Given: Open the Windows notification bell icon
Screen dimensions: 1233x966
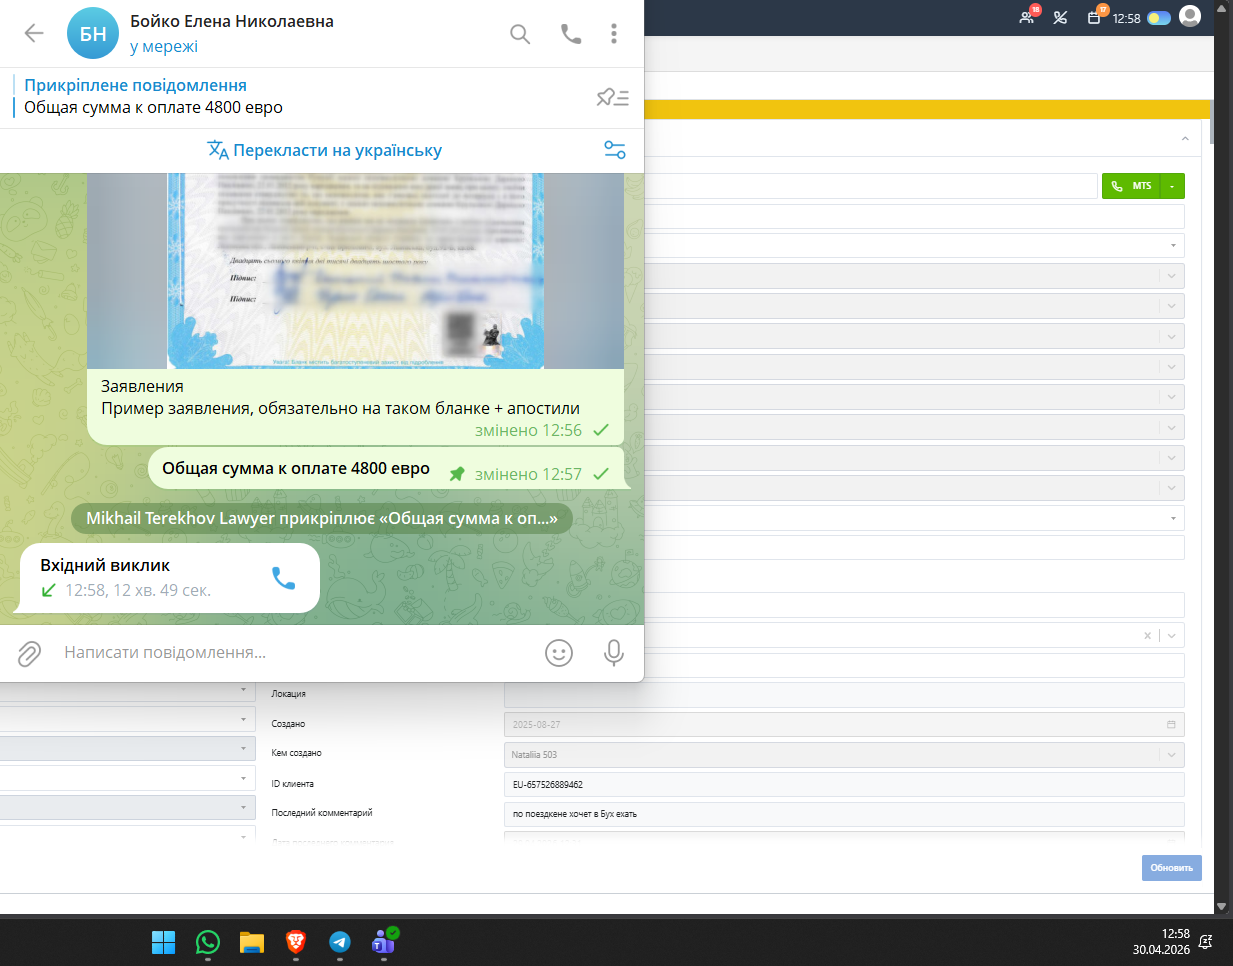Looking at the screenshot, I should (x=1206, y=941).
